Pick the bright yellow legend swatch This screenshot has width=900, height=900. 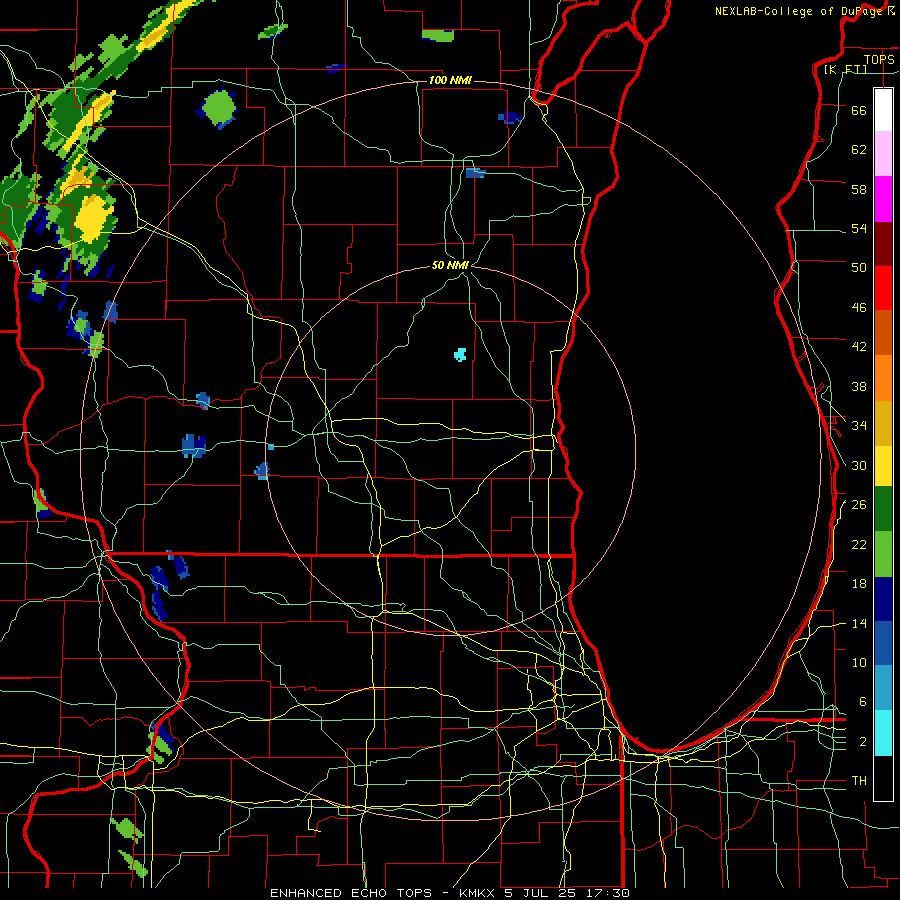[x=883, y=465]
